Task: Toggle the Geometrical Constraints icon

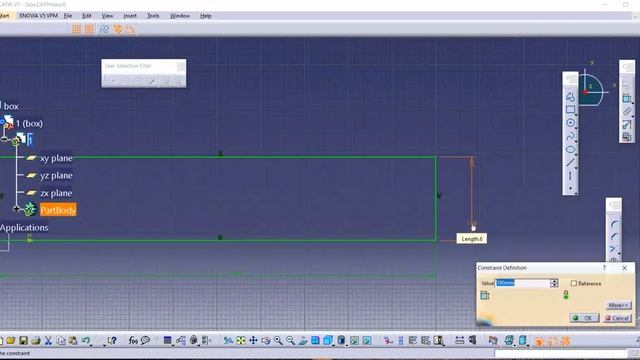Action: tap(118, 29)
